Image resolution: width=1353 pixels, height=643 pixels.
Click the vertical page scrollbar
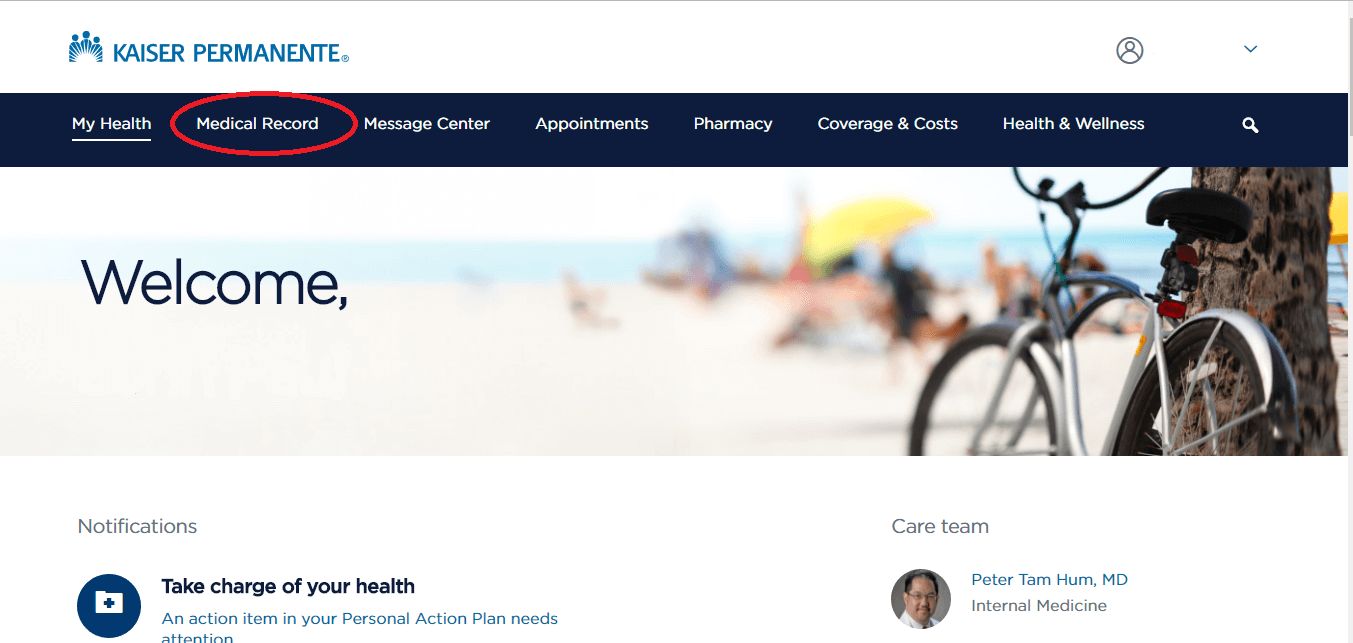[1350, 321]
